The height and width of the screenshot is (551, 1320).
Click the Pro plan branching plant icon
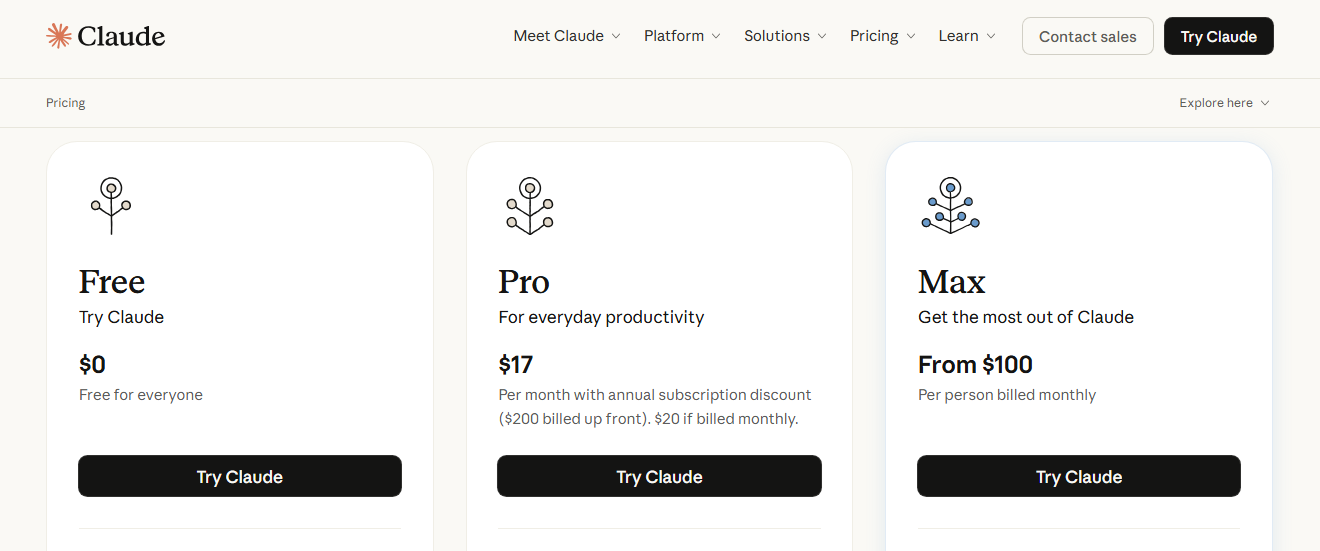[x=530, y=206]
